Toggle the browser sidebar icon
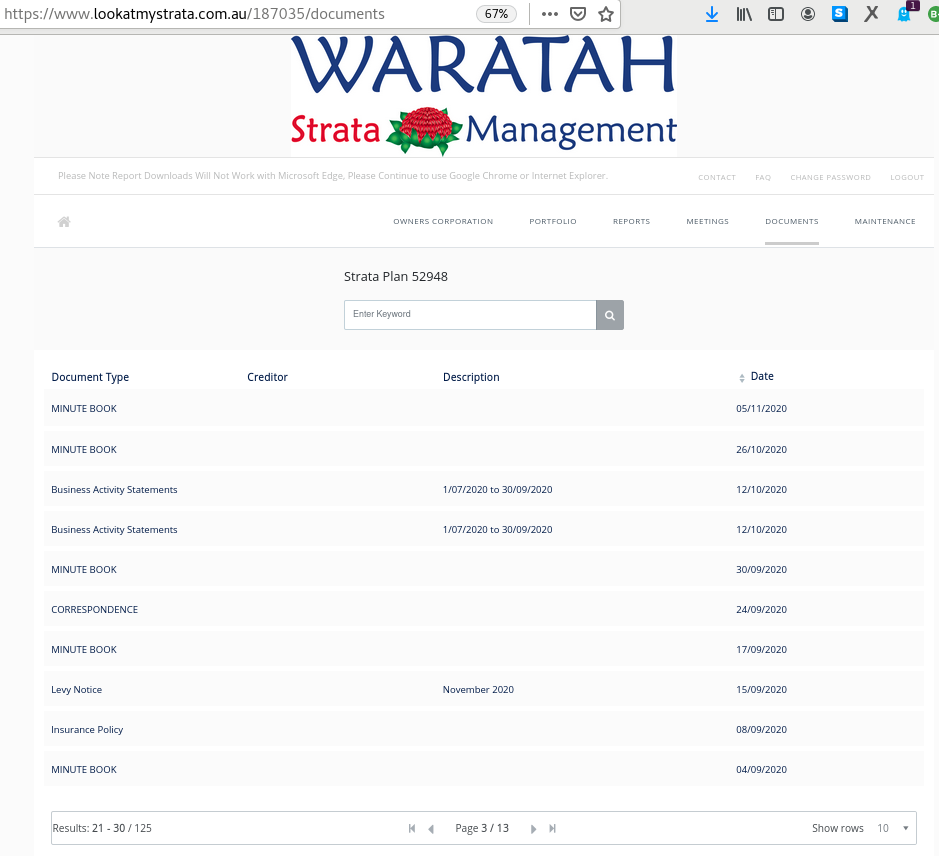The width and height of the screenshot is (939, 856). point(776,14)
